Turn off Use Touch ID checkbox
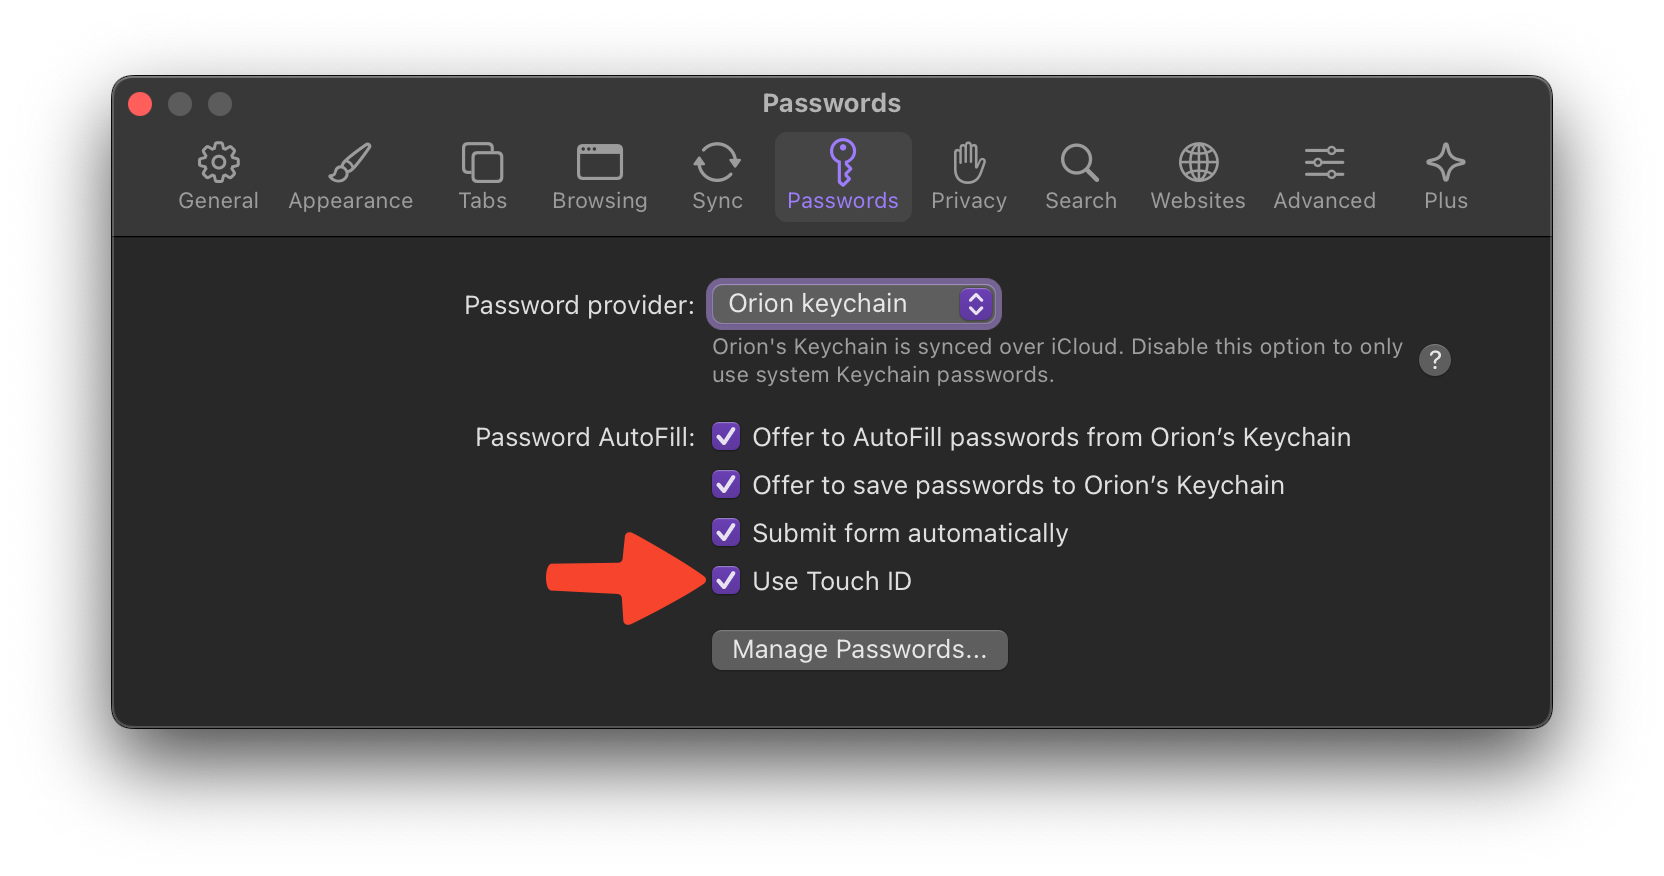Screen dimensions: 1664x876 [x=726, y=581]
